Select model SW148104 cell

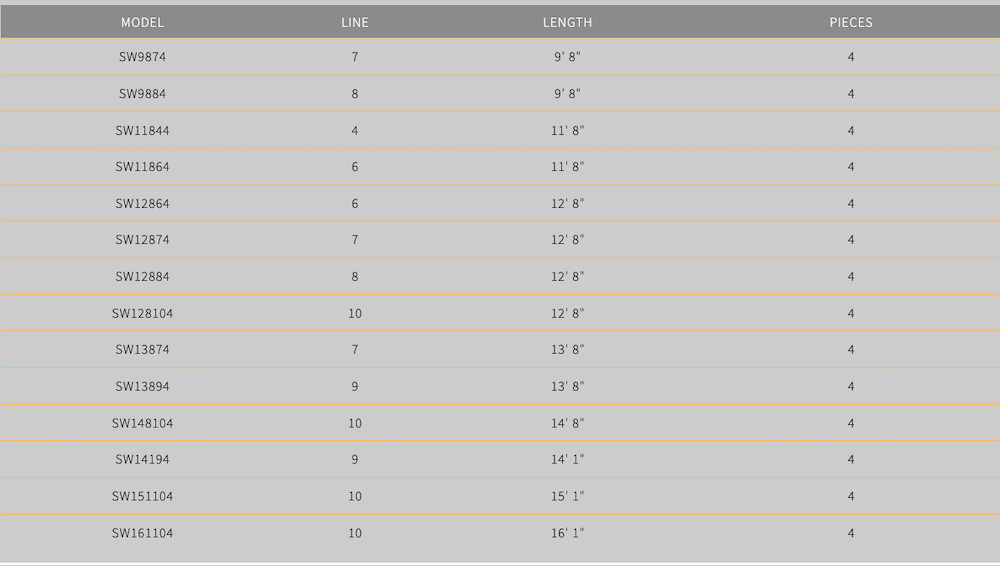coord(142,424)
